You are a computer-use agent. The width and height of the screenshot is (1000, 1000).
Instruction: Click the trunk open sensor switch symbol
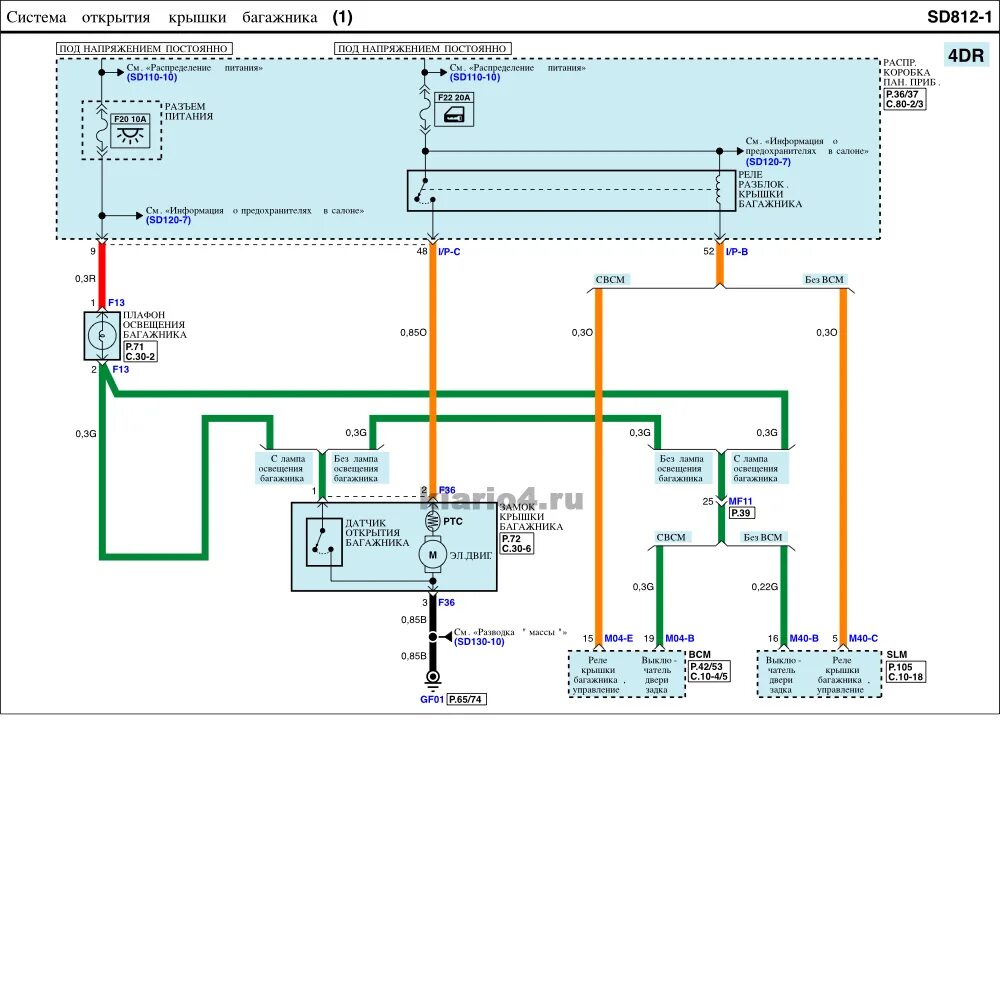coord(324,542)
